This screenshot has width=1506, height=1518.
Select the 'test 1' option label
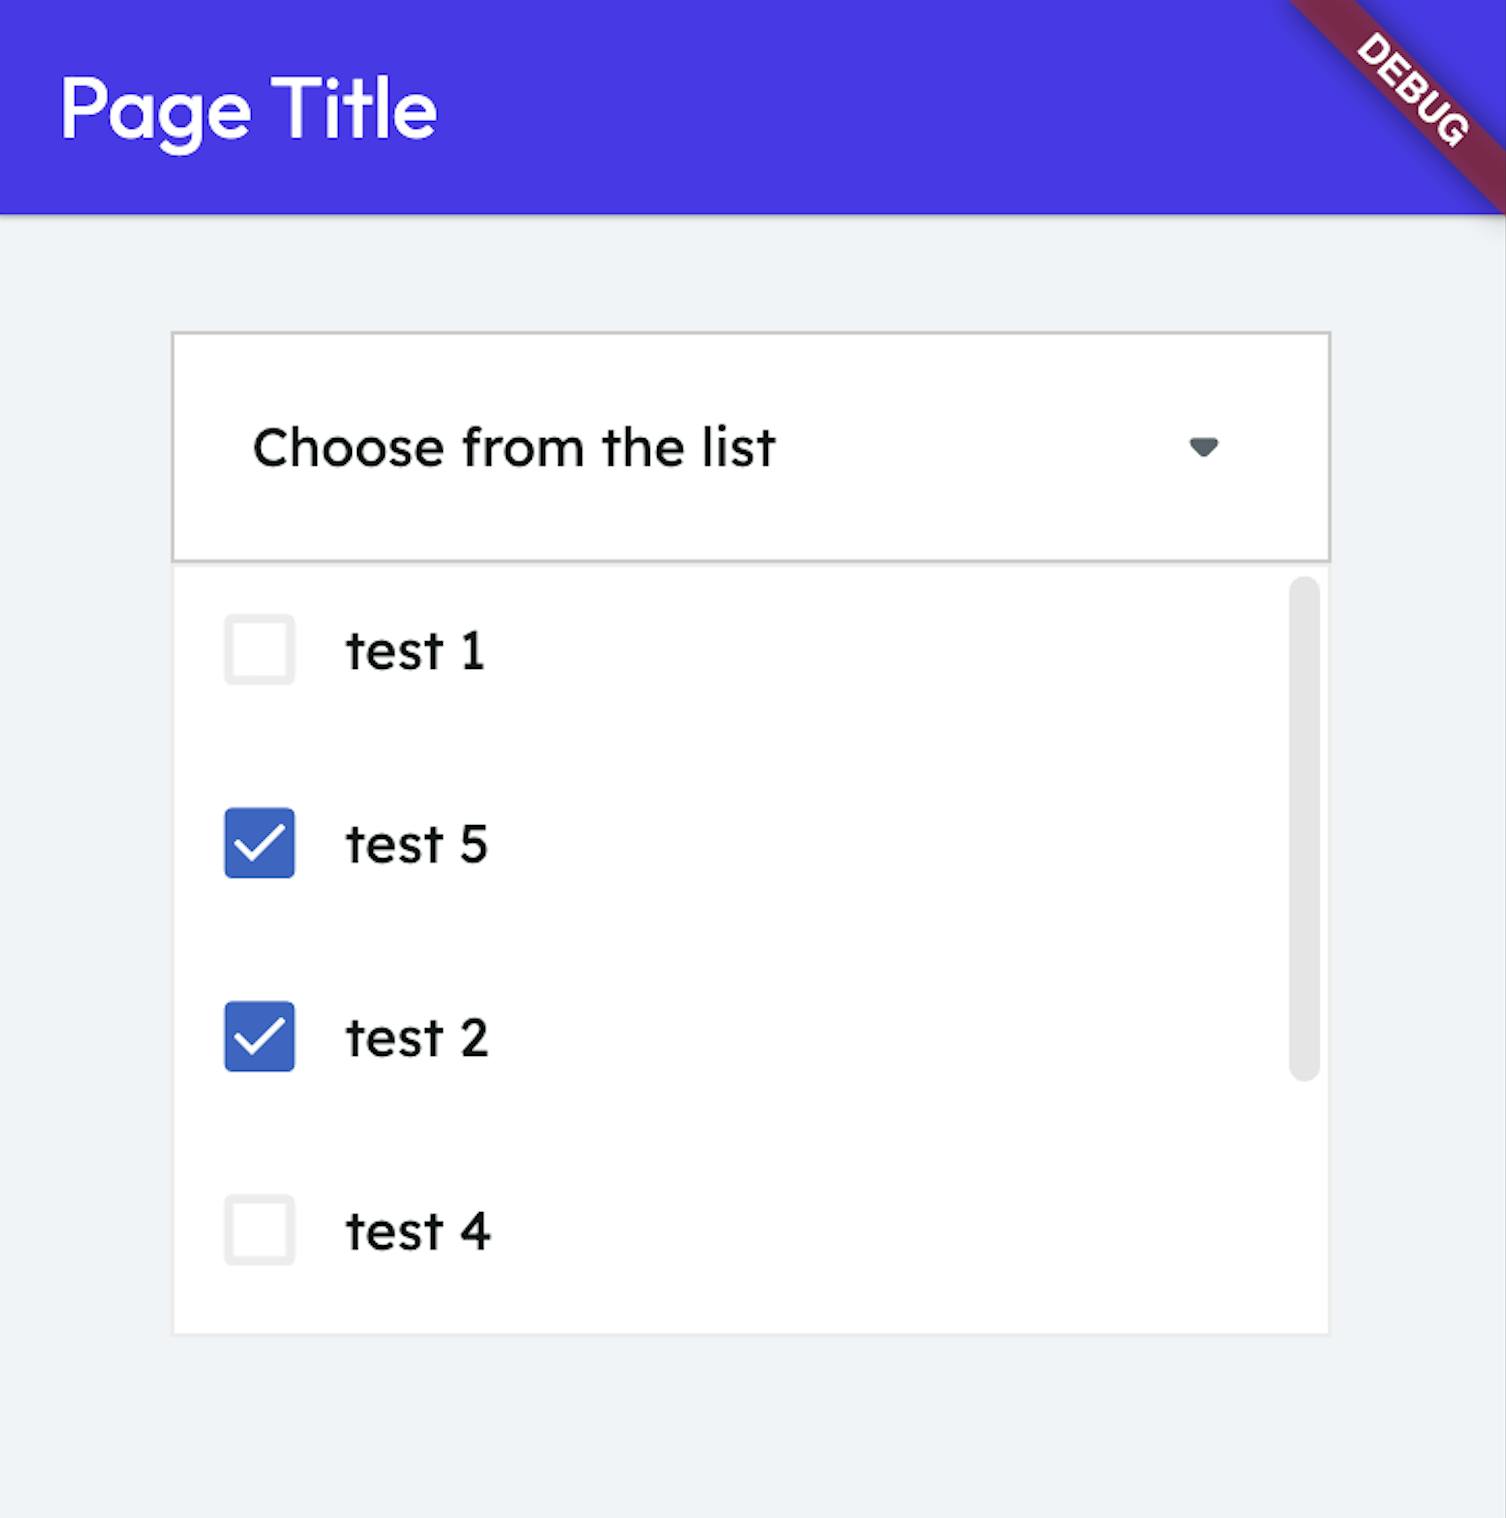click(415, 651)
